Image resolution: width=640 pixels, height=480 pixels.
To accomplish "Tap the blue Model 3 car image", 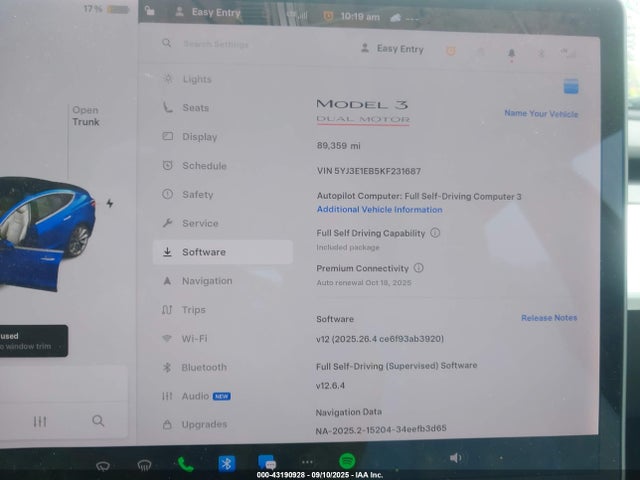I will [47, 233].
